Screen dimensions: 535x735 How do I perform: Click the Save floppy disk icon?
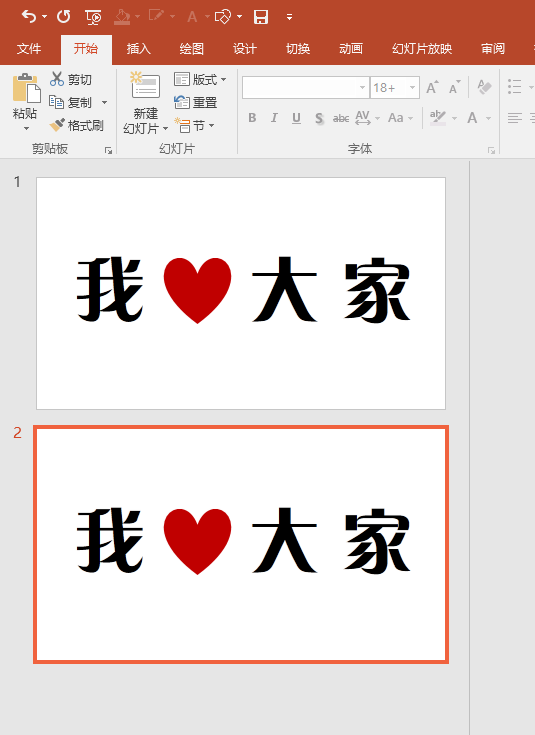261,17
